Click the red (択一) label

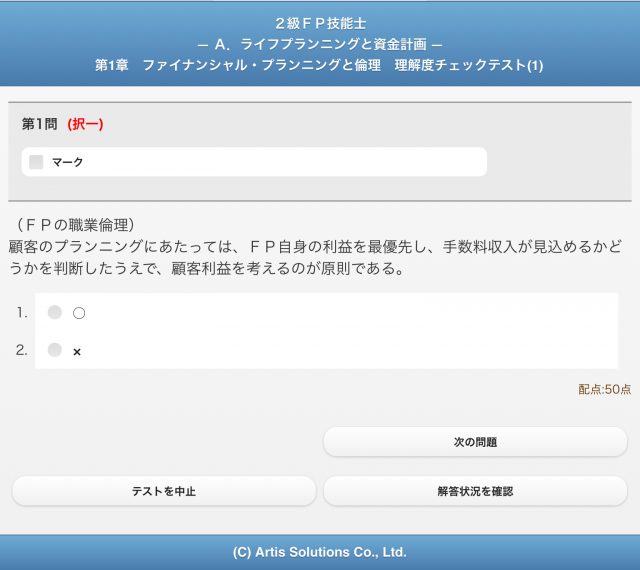click(85, 124)
